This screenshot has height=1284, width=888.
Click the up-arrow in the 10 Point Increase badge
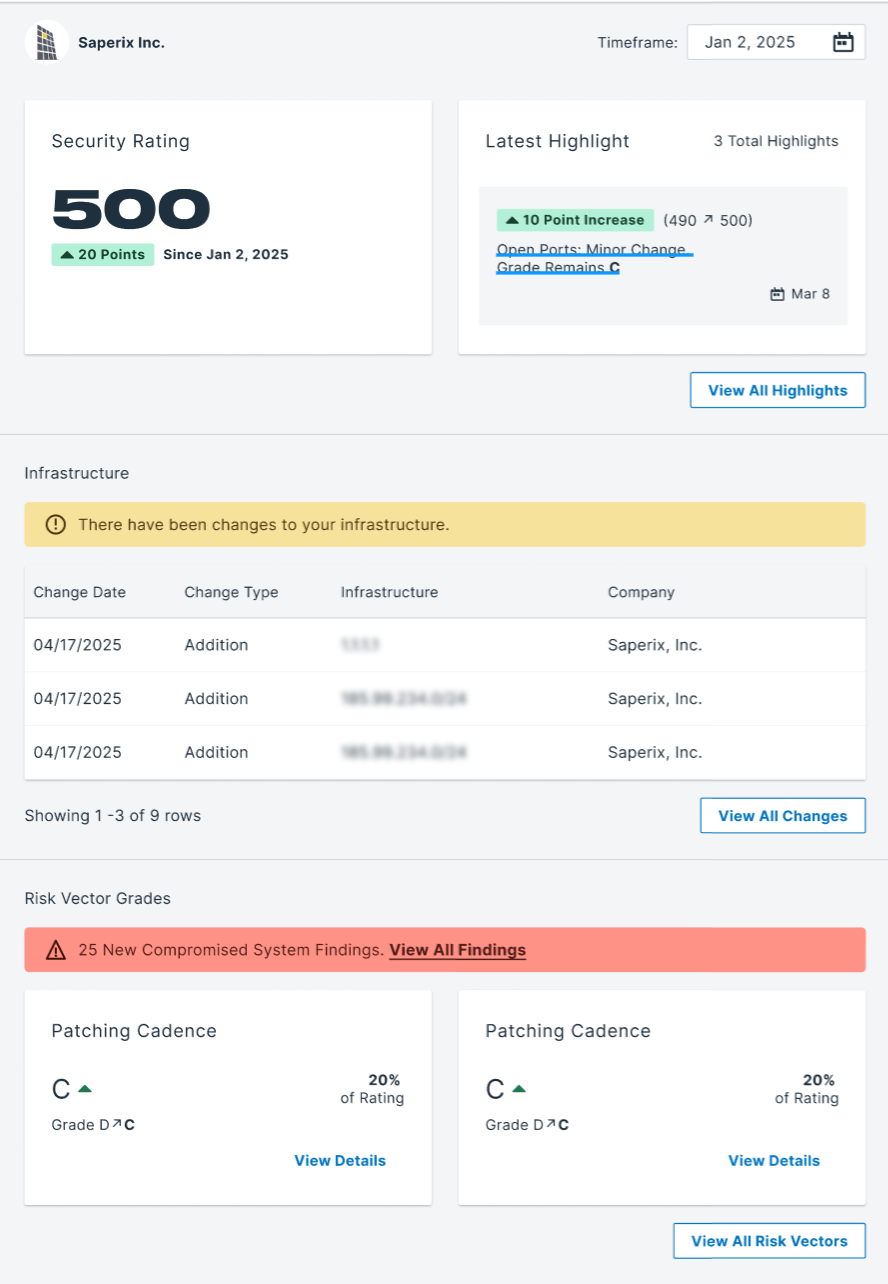(x=512, y=219)
